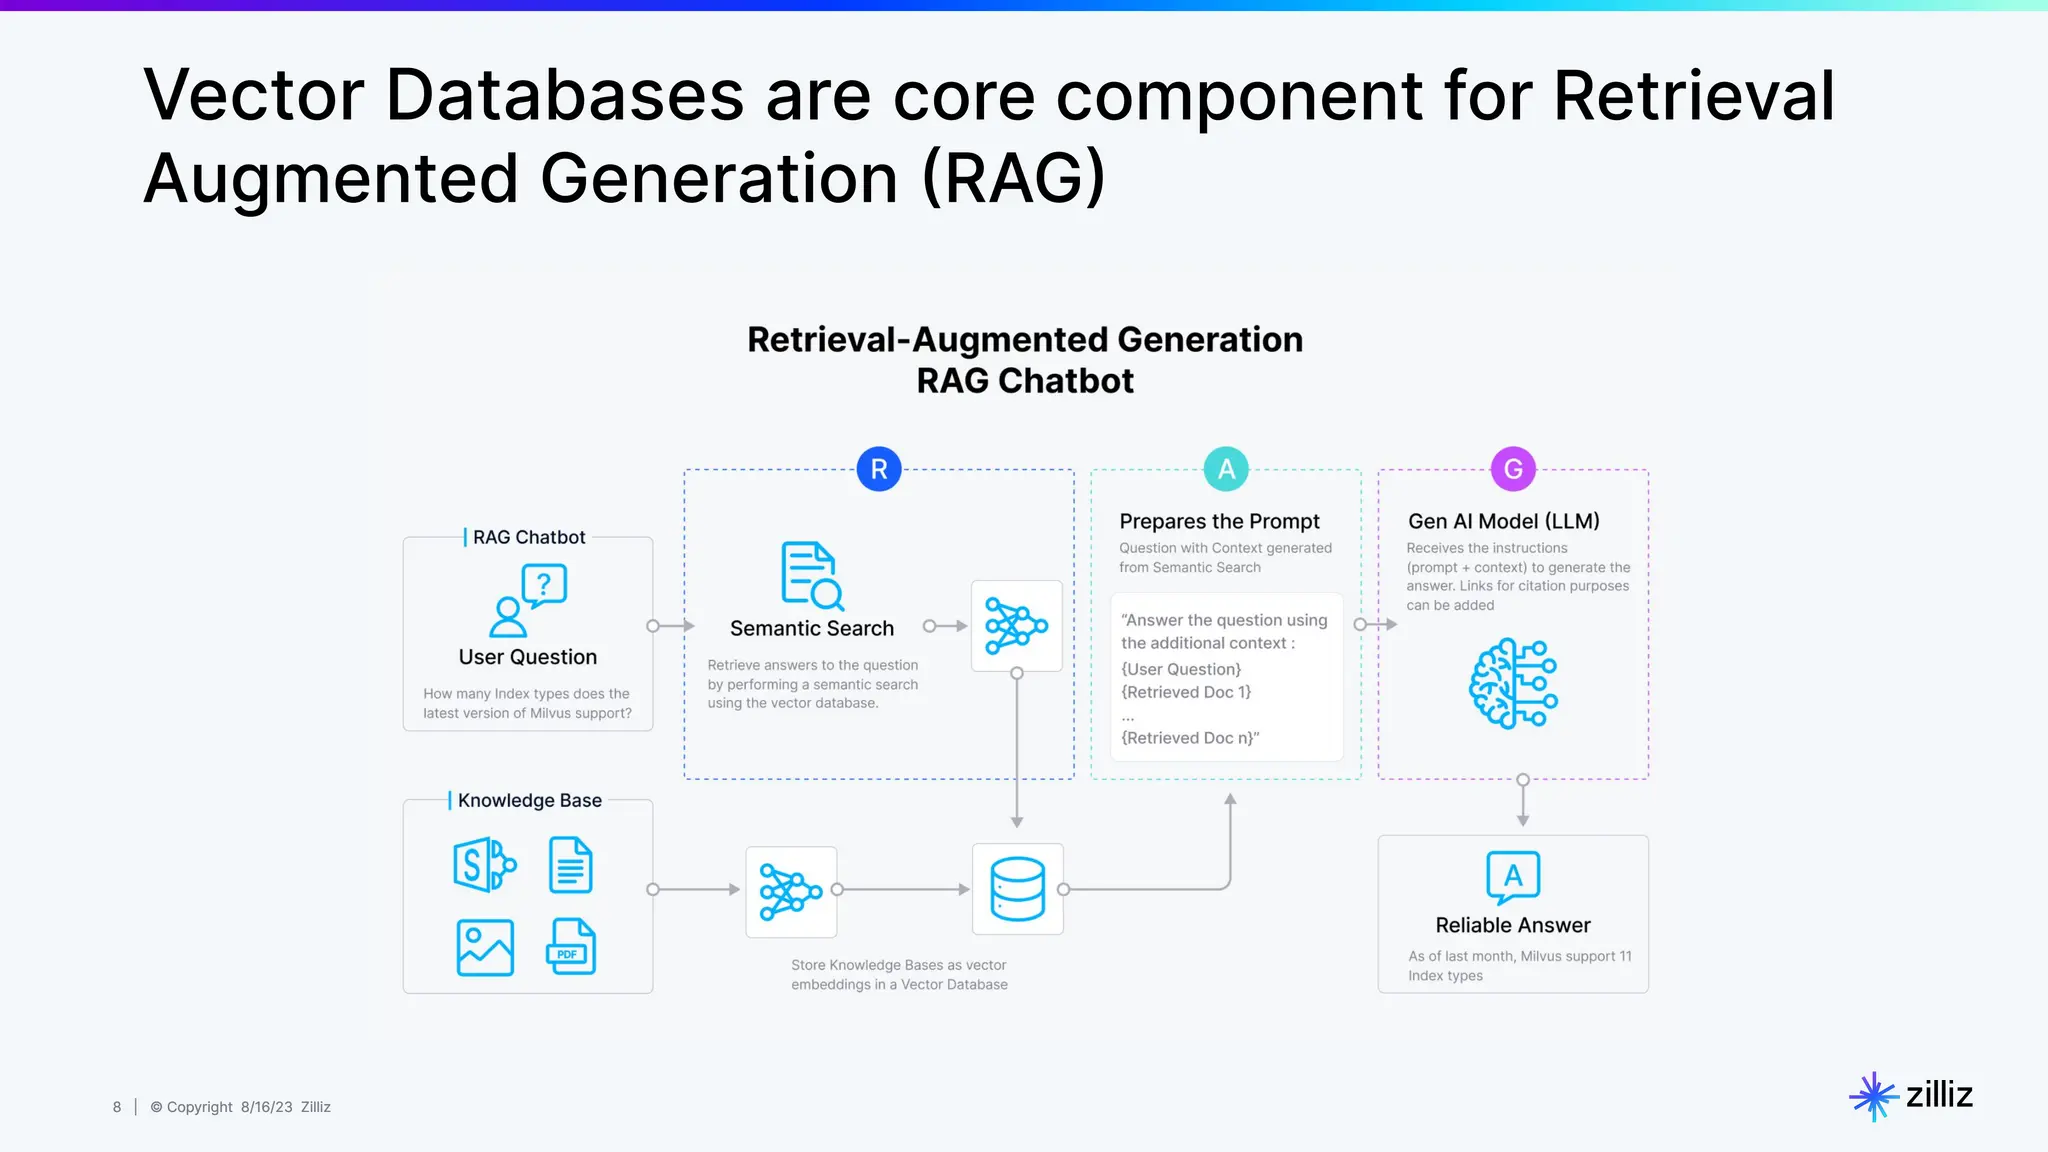Click the vector database cylinder icon
2048x1152 pixels.
point(1017,889)
